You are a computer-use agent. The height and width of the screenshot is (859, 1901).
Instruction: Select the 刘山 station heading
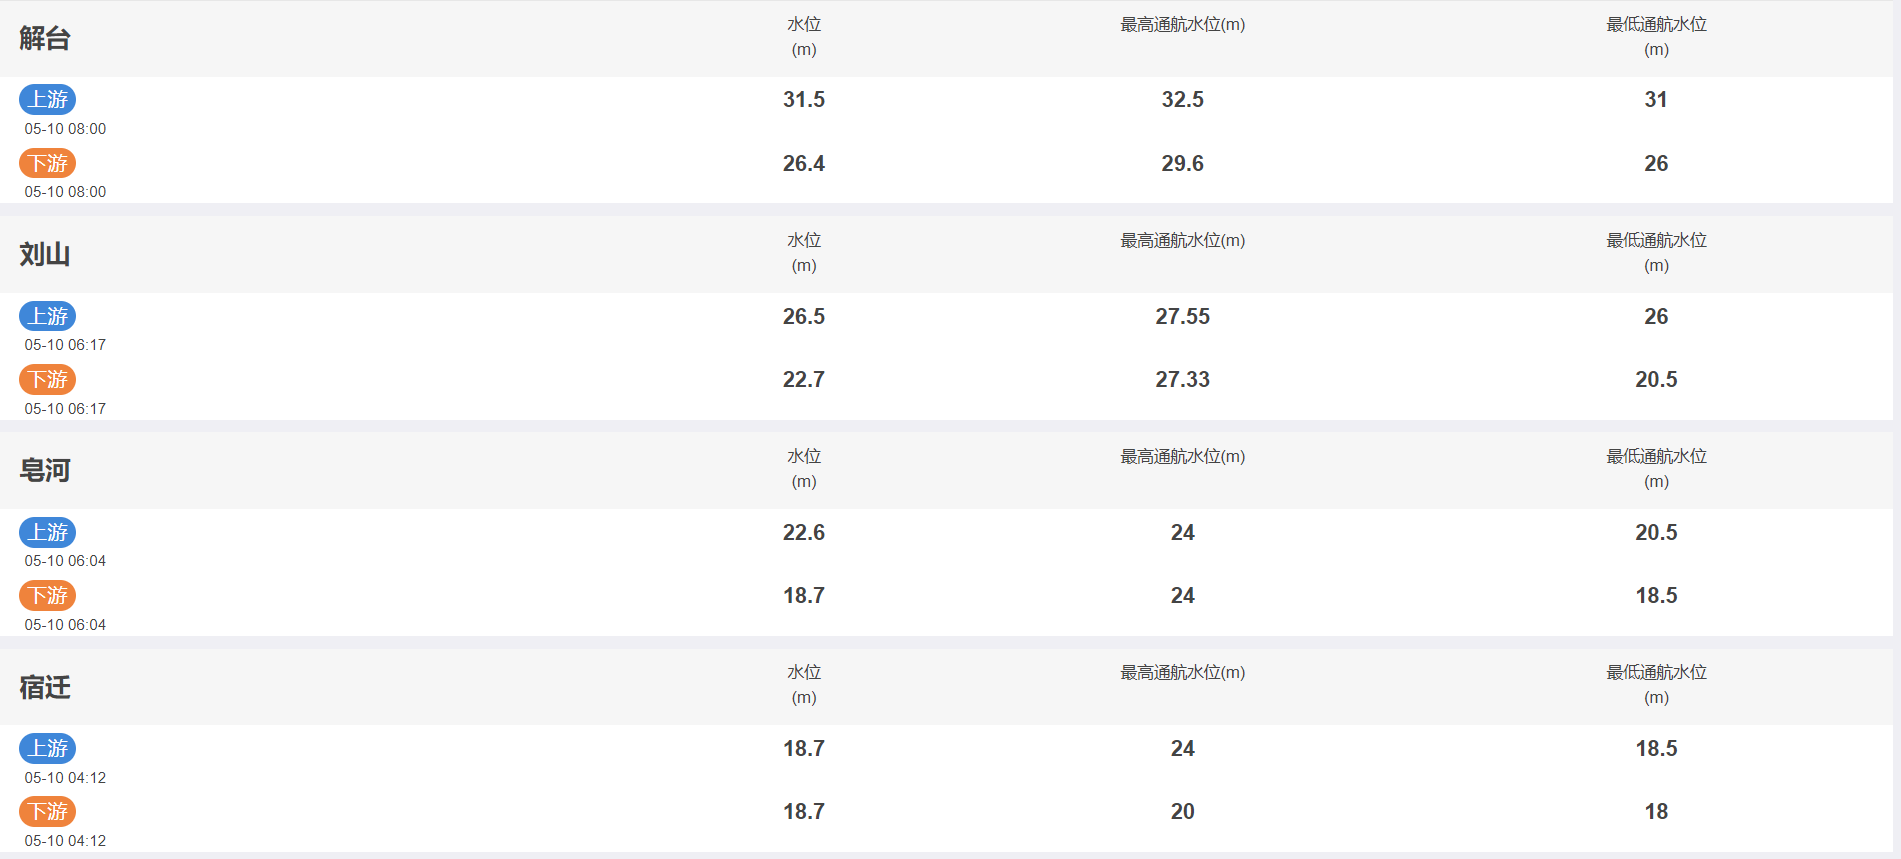(x=45, y=254)
